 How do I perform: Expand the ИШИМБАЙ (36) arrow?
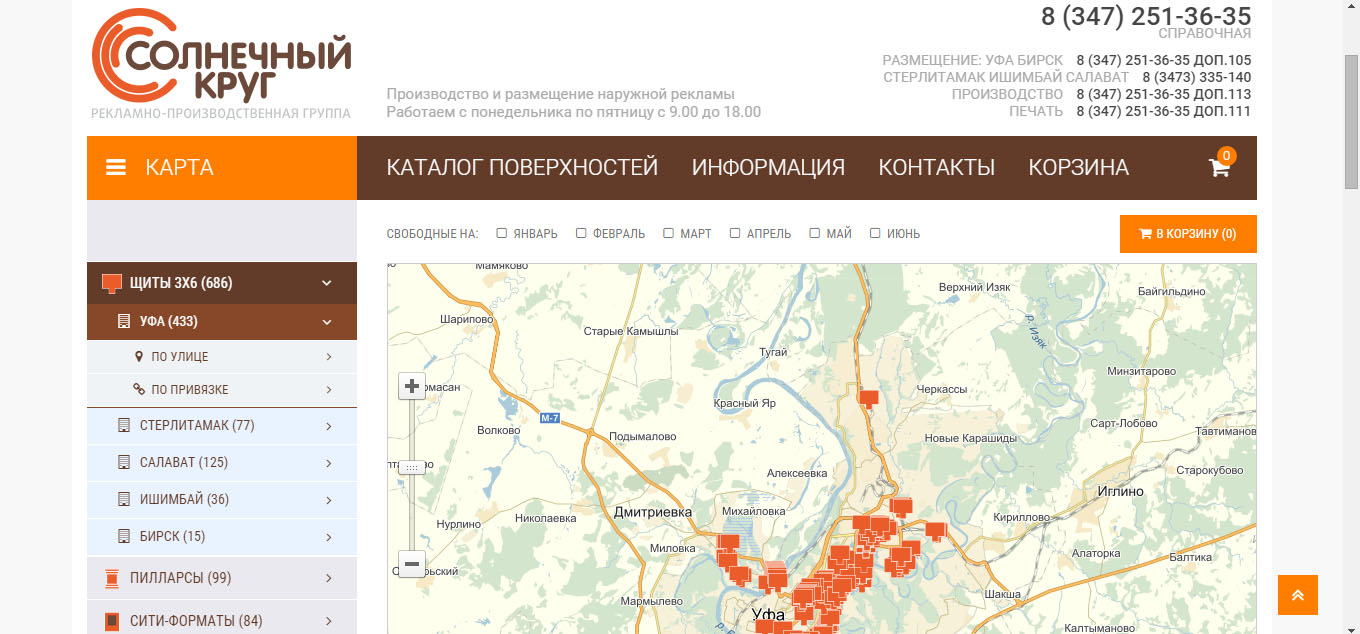coord(329,500)
